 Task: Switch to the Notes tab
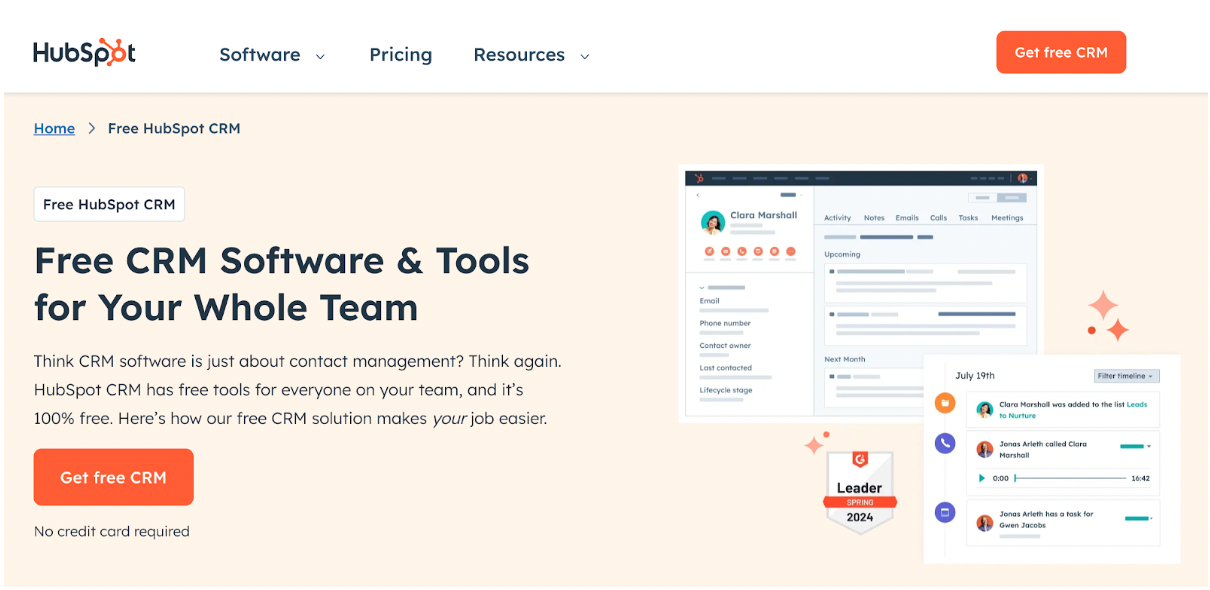click(x=874, y=218)
